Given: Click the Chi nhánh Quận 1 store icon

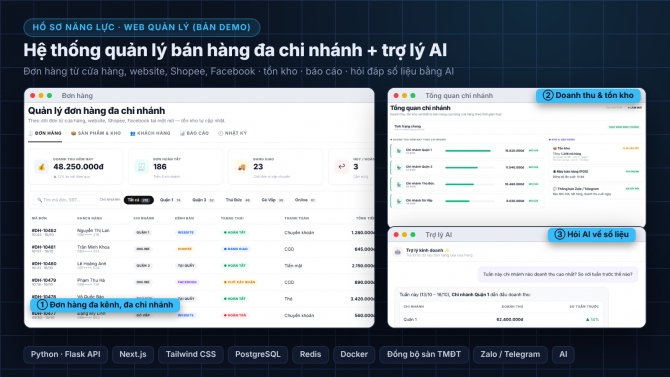Looking at the screenshot, I should (399, 150).
